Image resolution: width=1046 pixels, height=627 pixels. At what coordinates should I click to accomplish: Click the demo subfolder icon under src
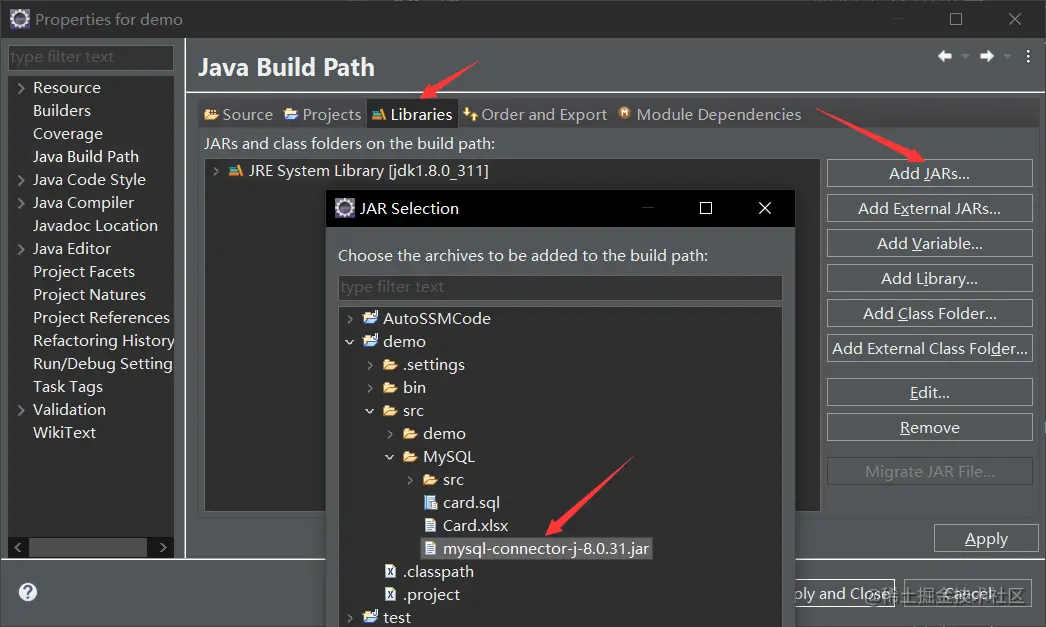pyautogui.click(x=410, y=434)
